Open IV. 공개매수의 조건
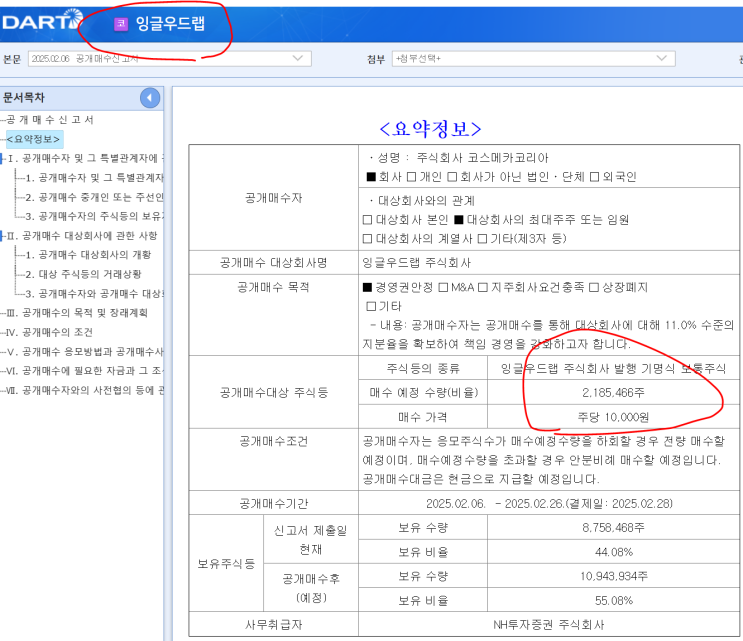The image size is (743, 641). coord(50,332)
